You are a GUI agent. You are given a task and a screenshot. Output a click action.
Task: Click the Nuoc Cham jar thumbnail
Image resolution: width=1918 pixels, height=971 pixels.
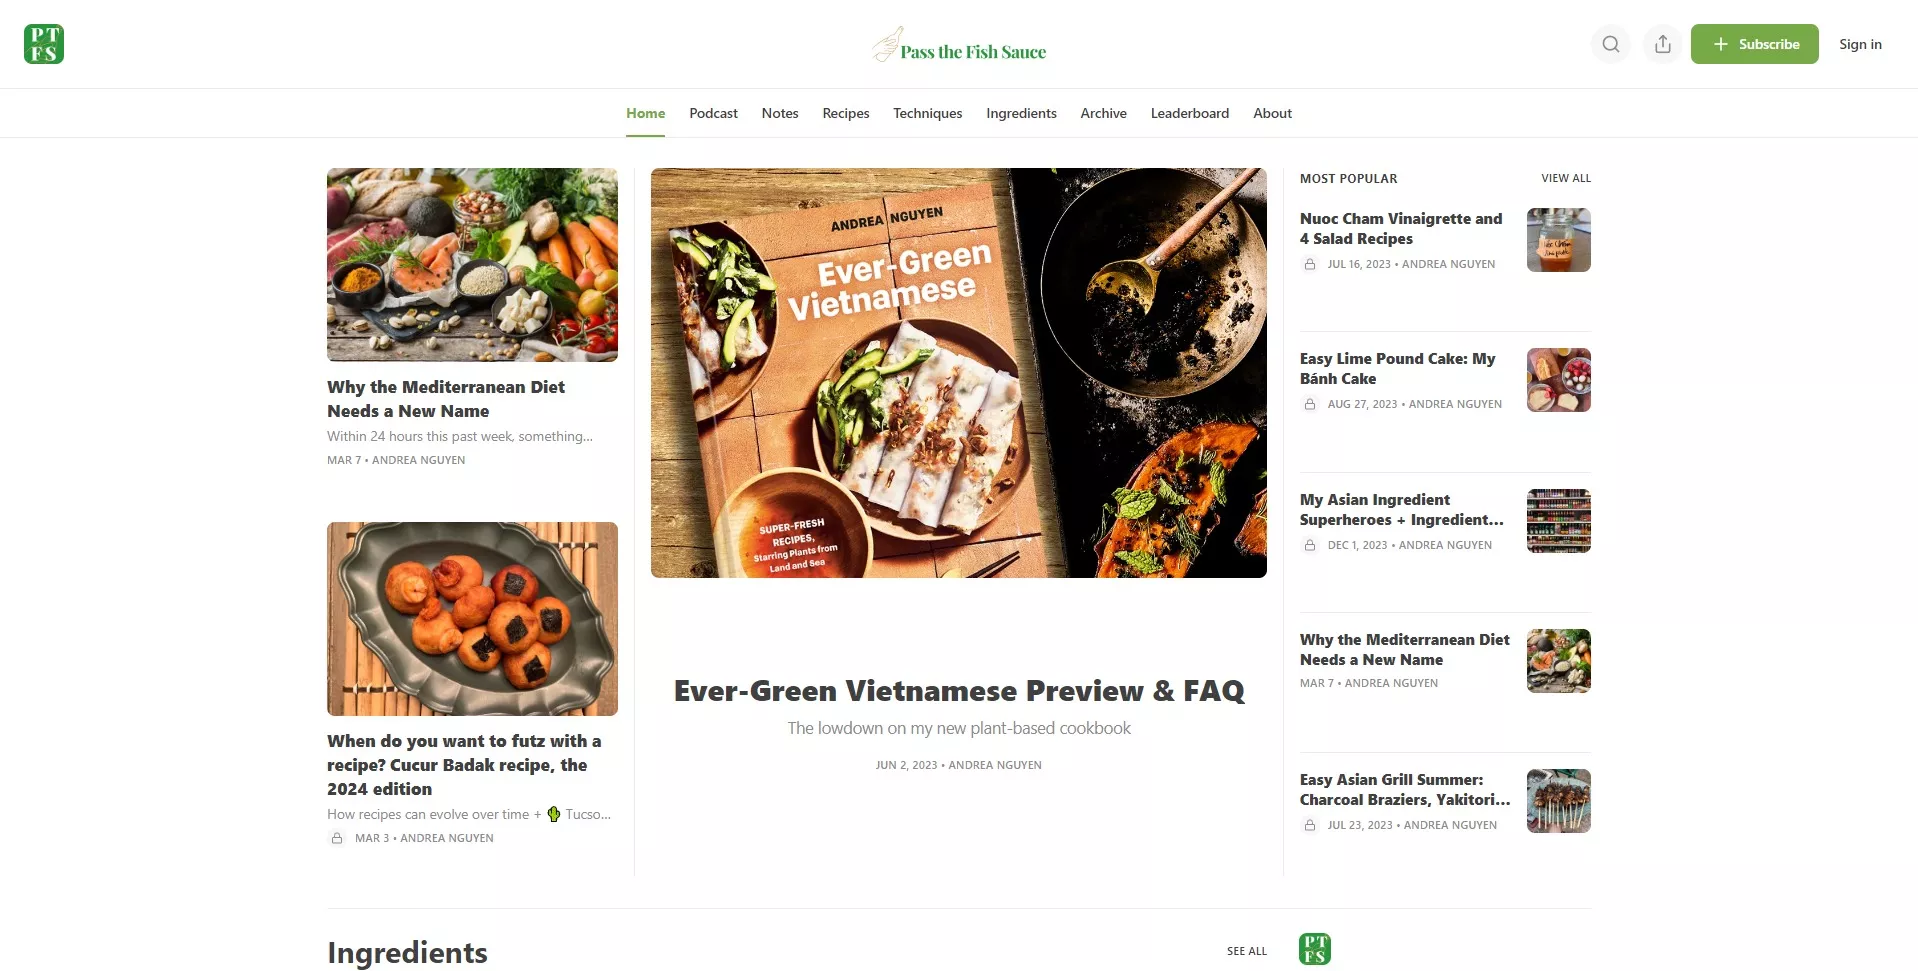click(x=1559, y=240)
